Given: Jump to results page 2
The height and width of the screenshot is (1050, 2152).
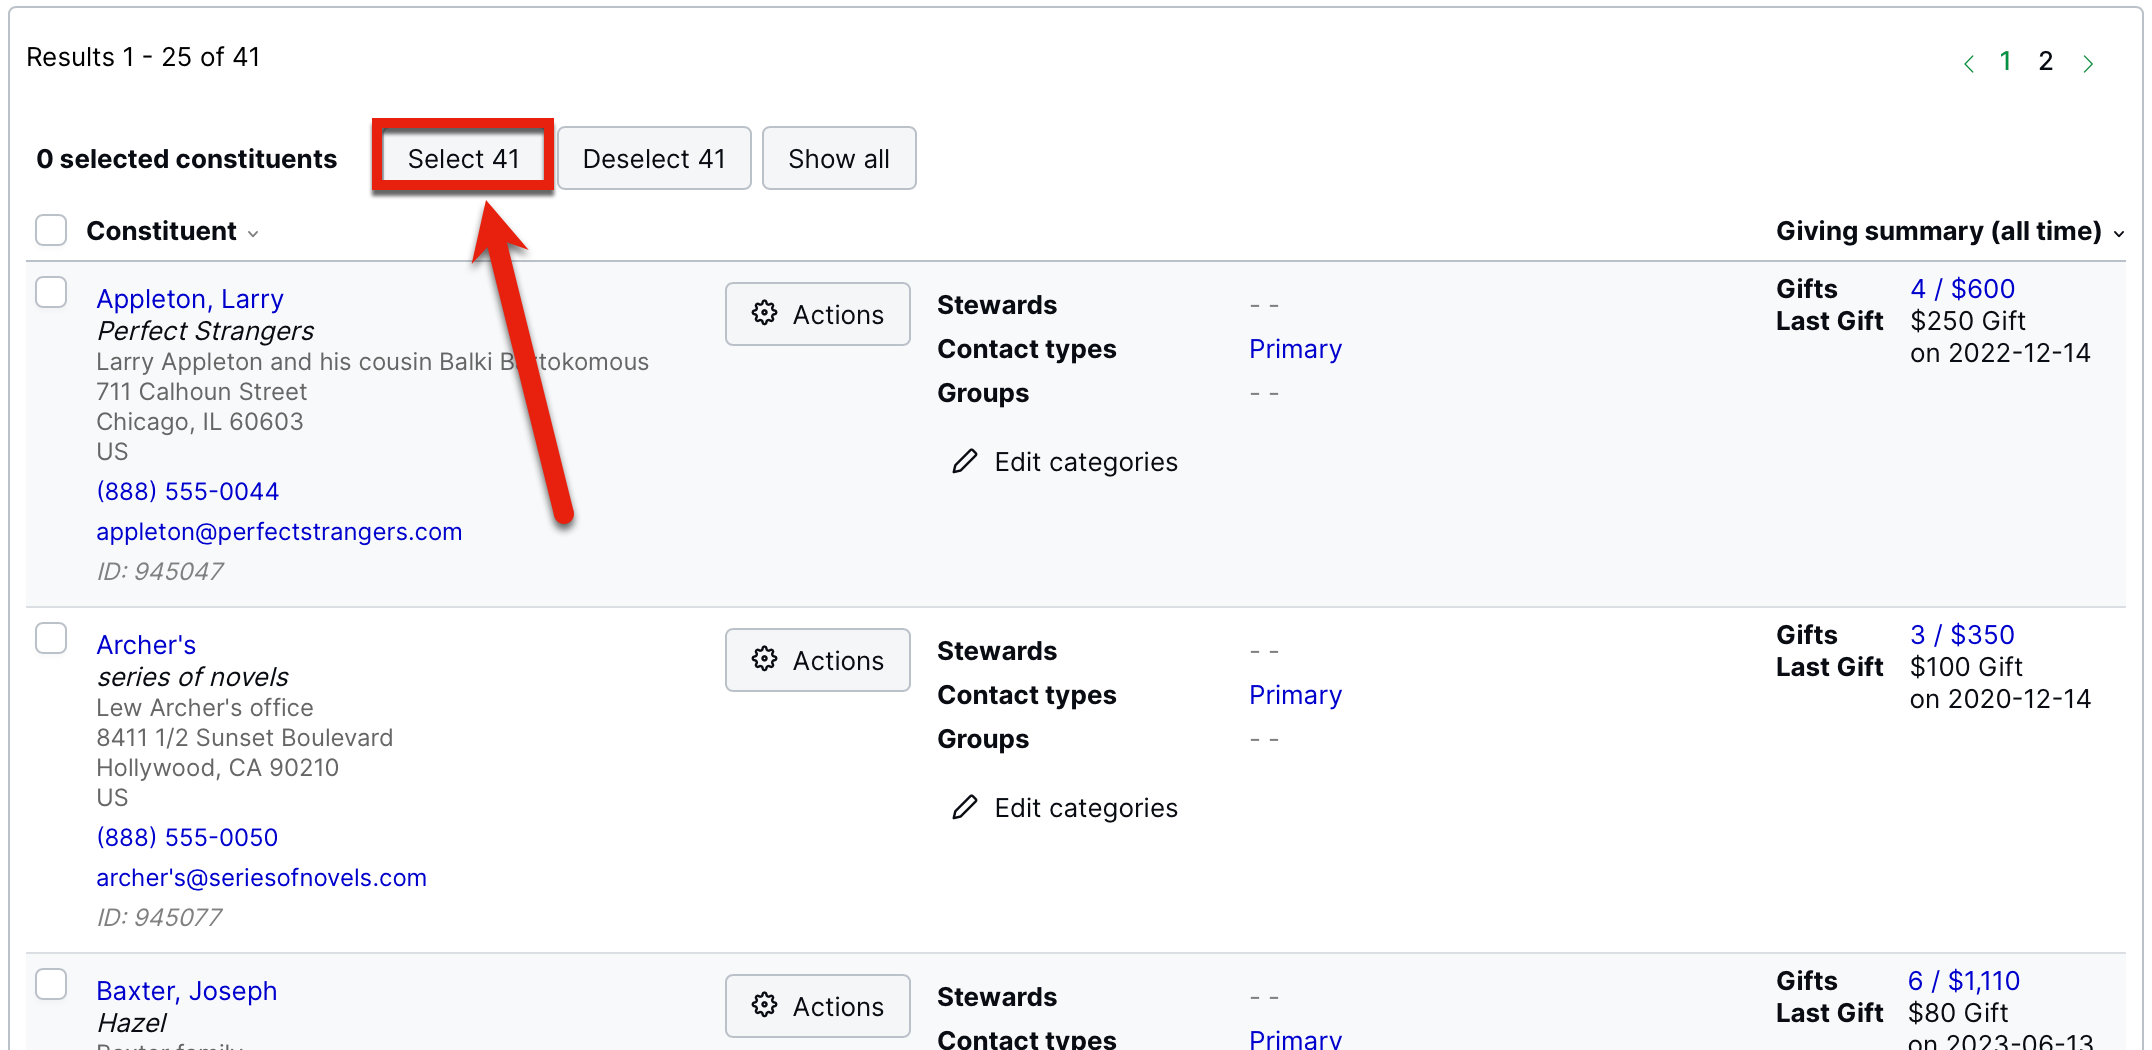Looking at the screenshot, I should (x=2046, y=62).
